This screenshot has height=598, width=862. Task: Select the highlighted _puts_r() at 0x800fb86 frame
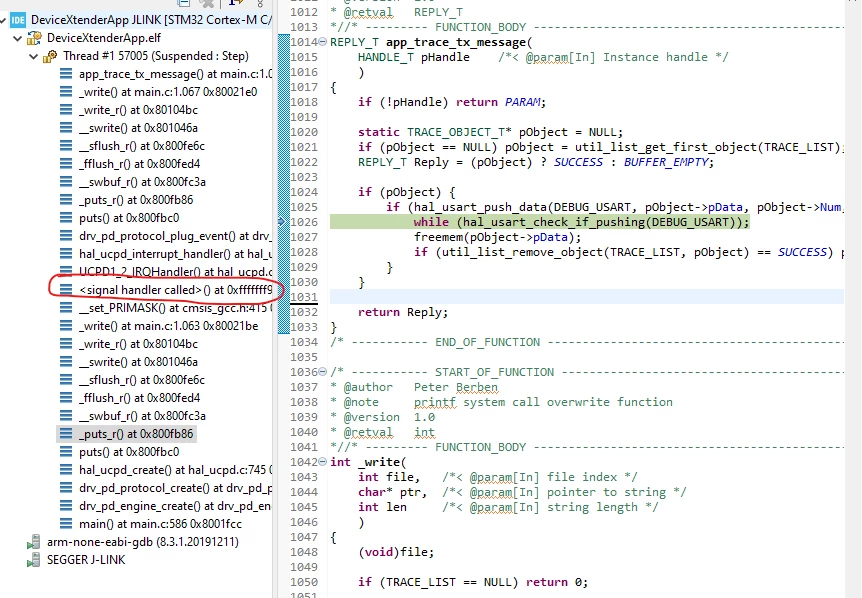(x=126, y=434)
